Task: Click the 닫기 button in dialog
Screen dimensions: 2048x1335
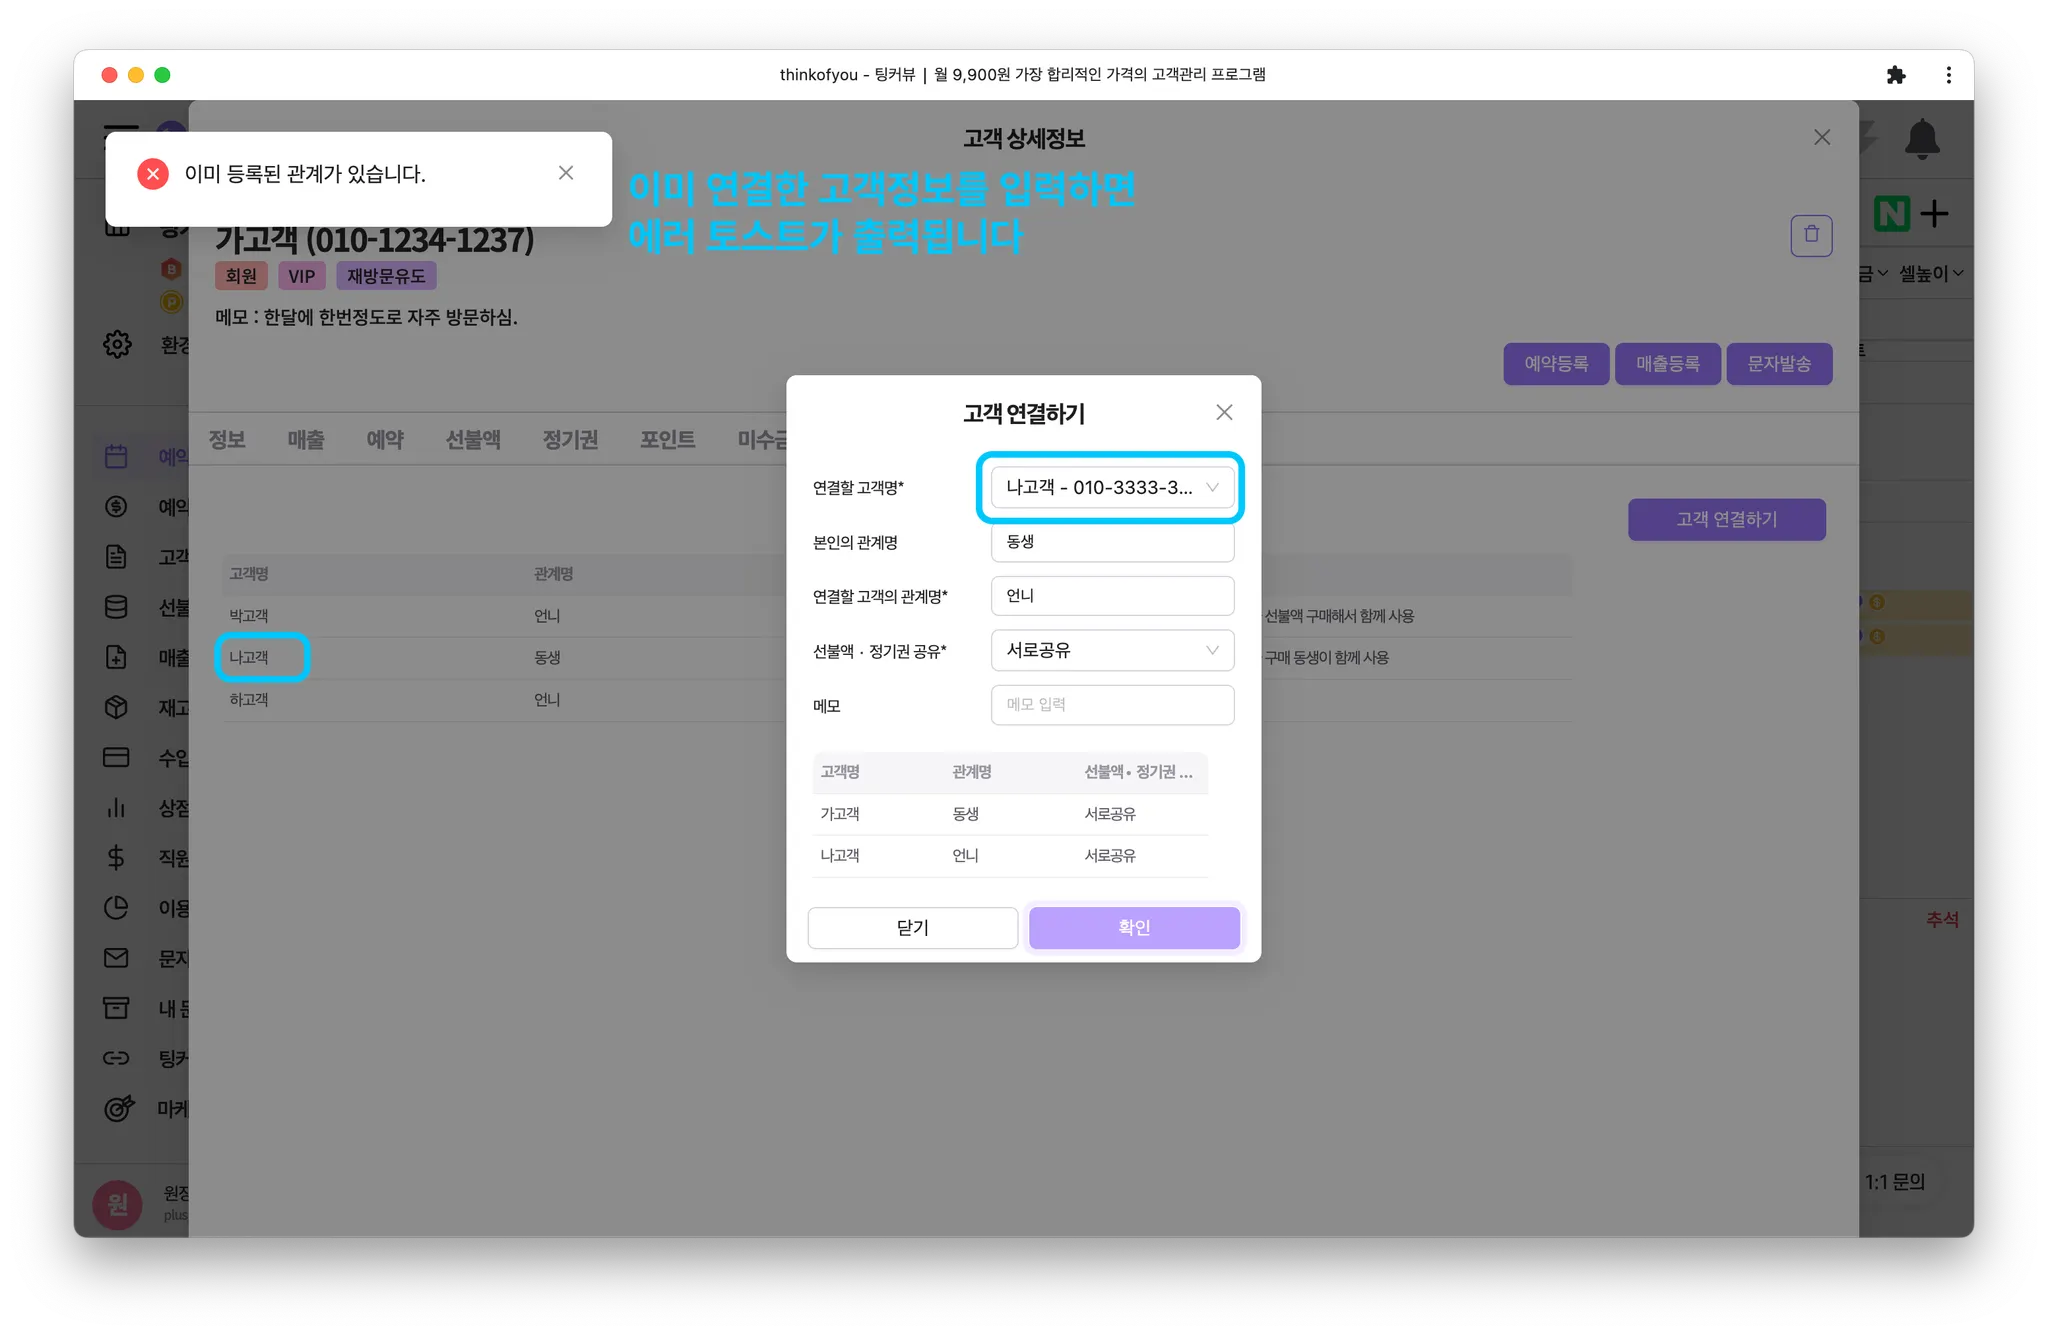Action: (912, 927)
